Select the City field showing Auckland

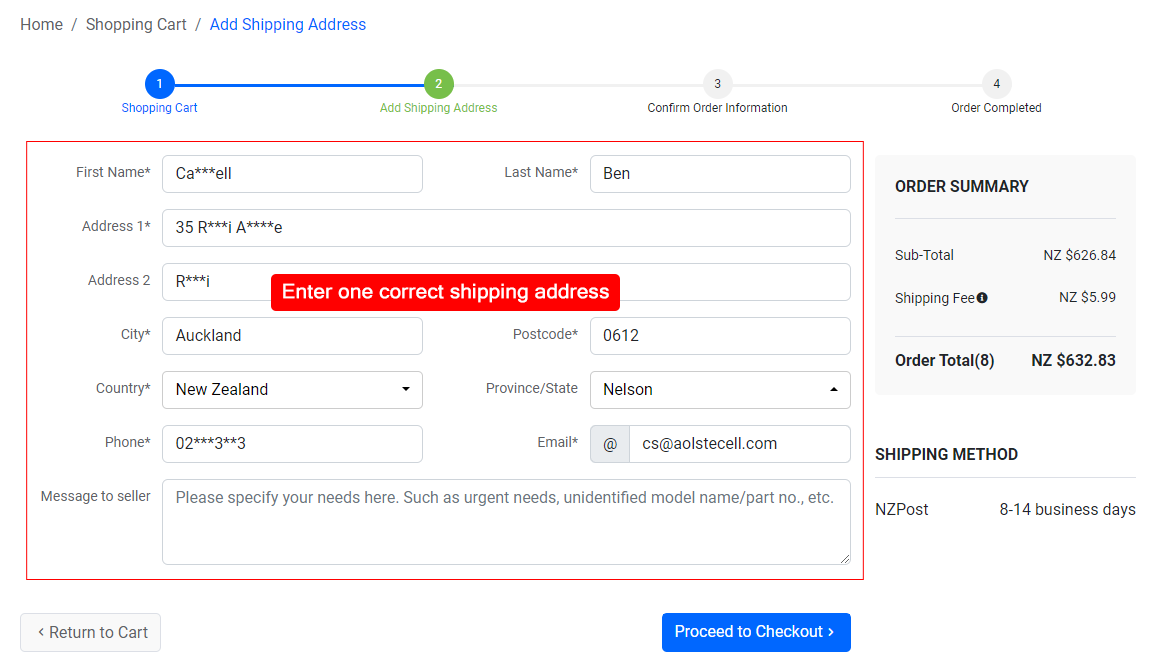pyautogui.click(x=292, y=335)
